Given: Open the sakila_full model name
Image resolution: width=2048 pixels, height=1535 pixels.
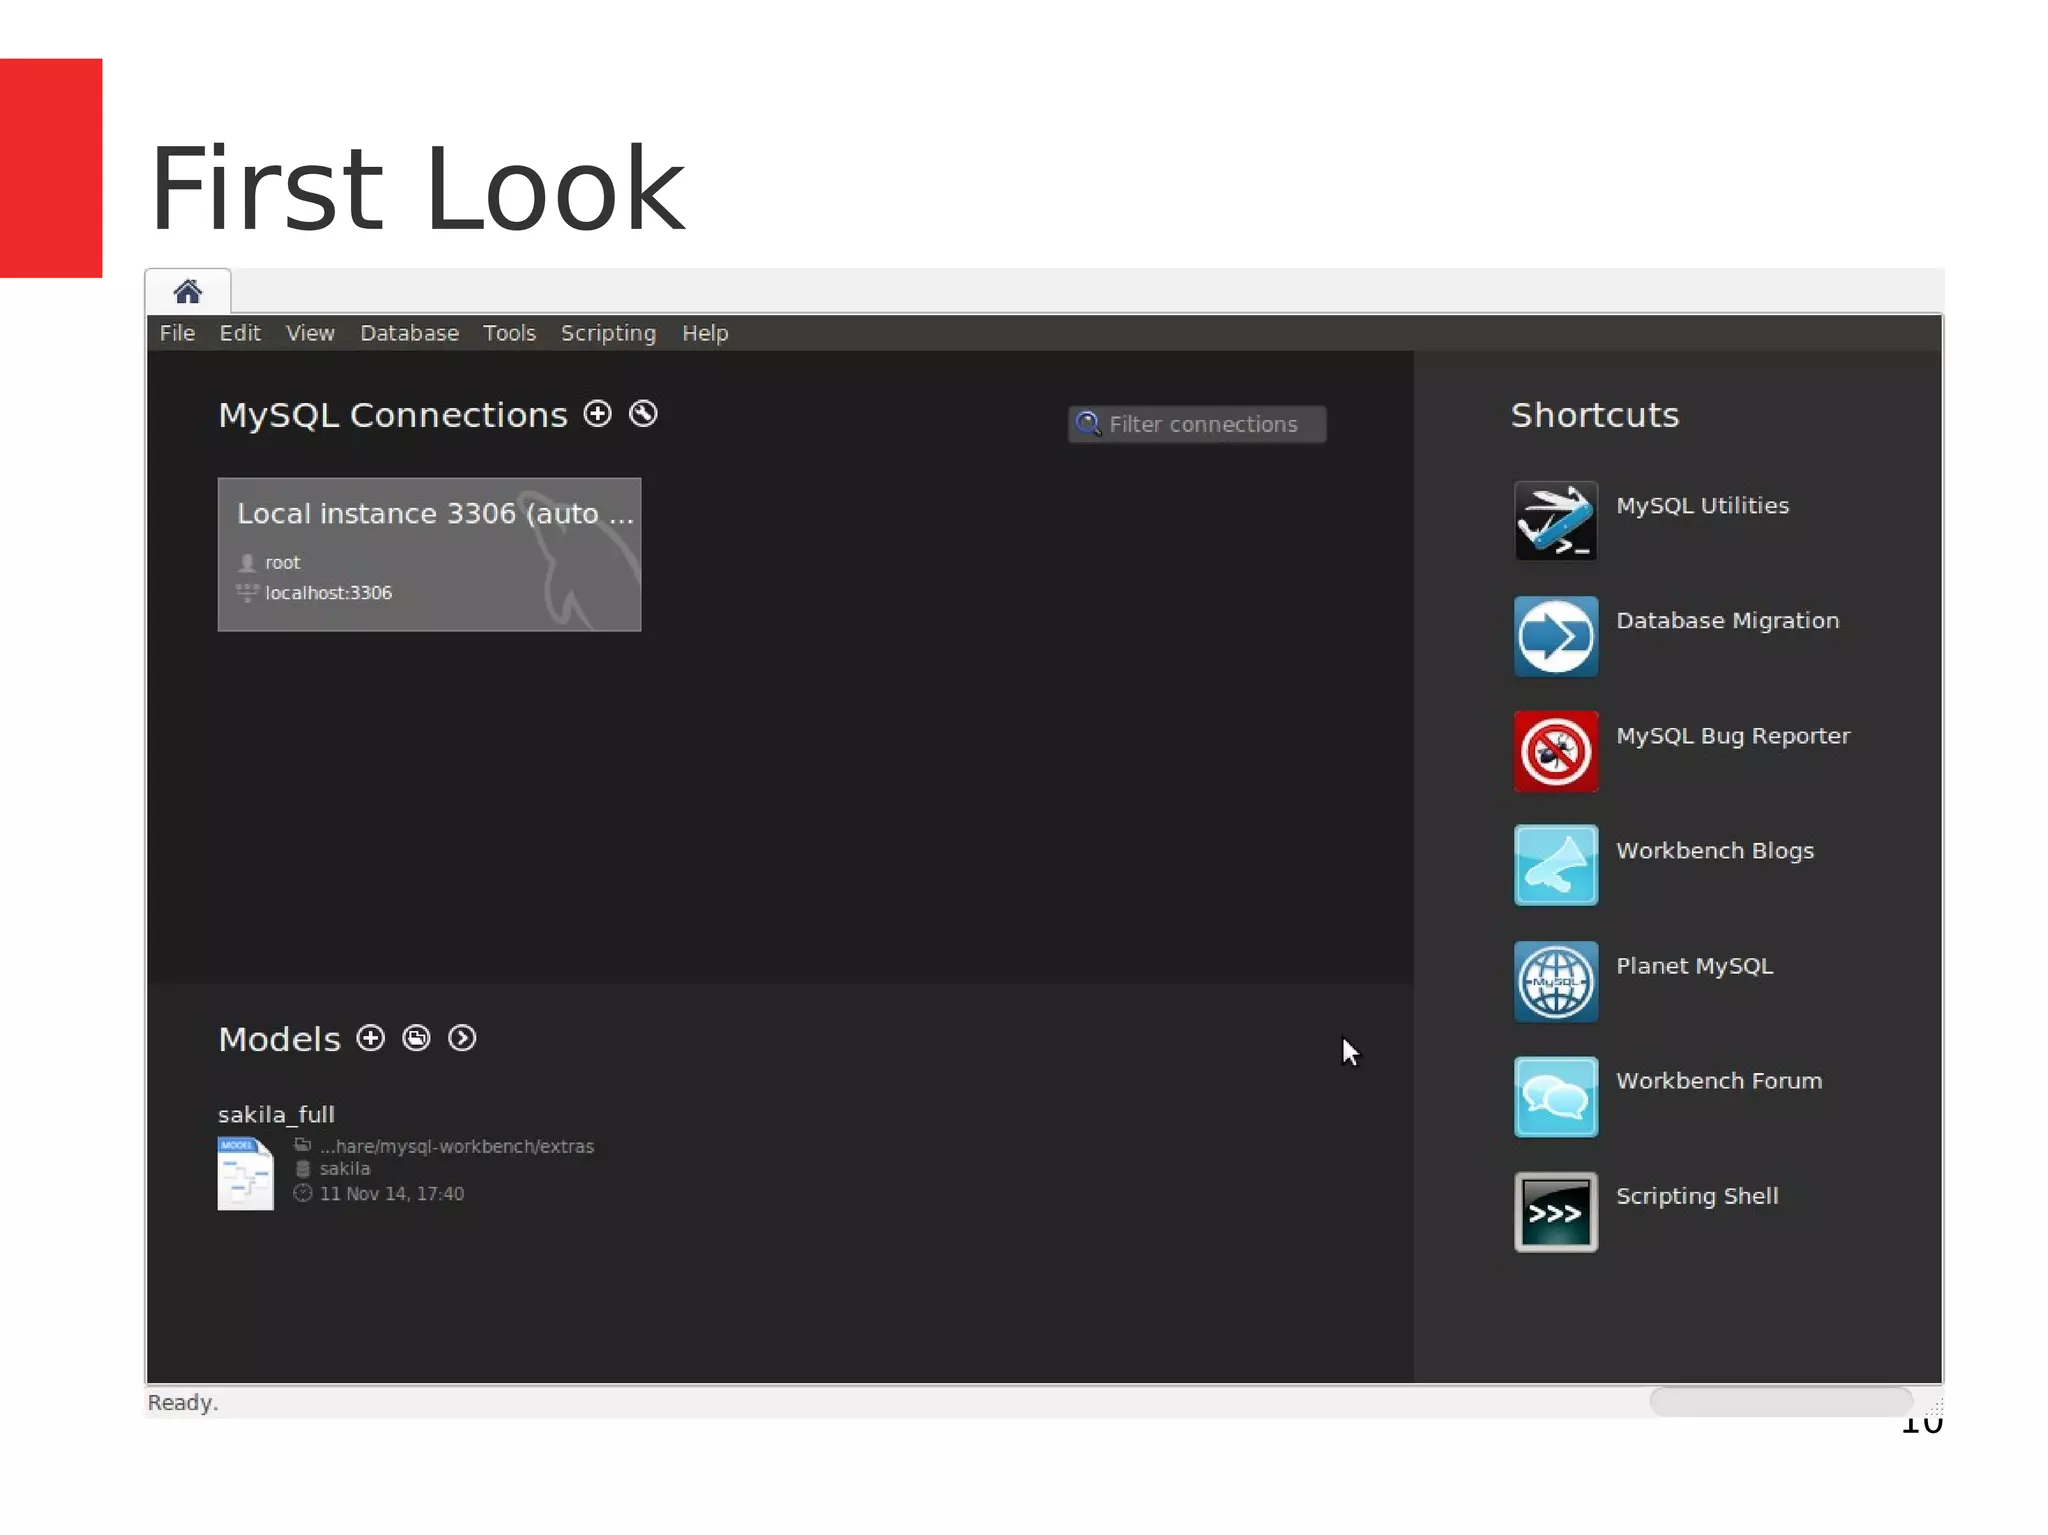Looking at the screenshot, I should (276, 1114).
